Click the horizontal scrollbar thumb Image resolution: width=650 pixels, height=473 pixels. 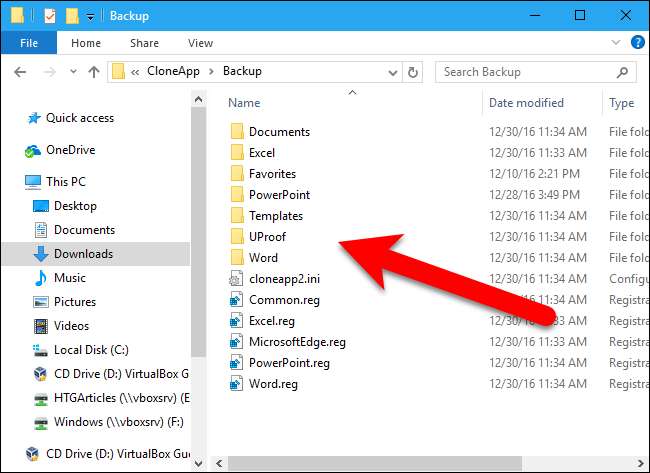click(x=374, y=463)
